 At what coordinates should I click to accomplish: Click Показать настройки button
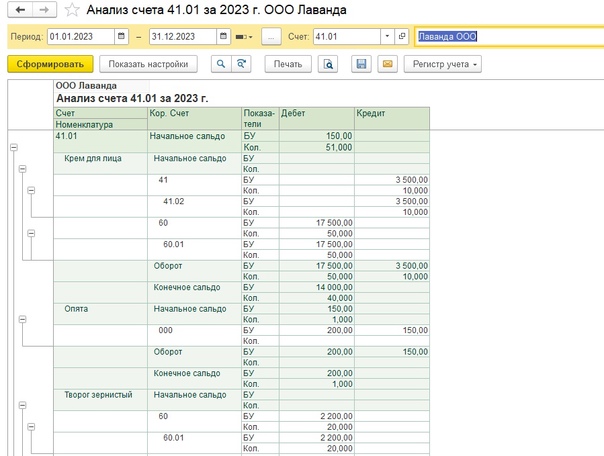[148, 64]
